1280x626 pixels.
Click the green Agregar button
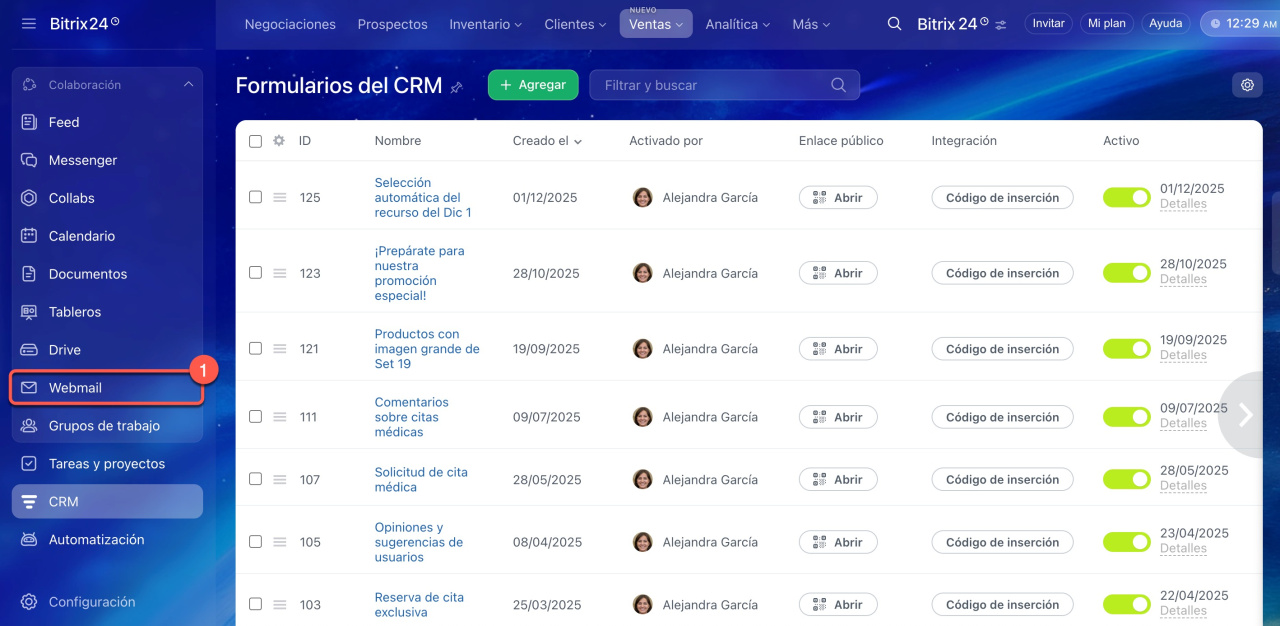point(533,85)
